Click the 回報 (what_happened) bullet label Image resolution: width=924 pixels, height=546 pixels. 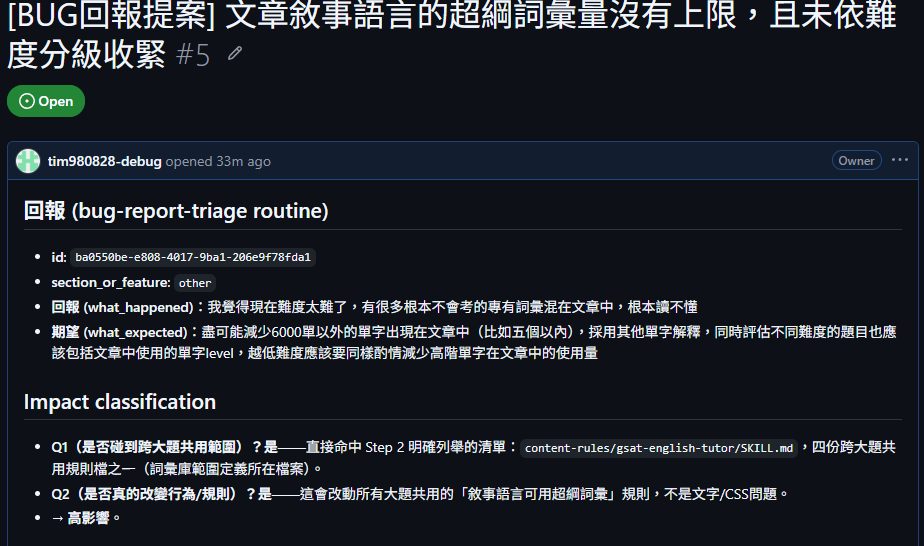(x=122, y=307)
